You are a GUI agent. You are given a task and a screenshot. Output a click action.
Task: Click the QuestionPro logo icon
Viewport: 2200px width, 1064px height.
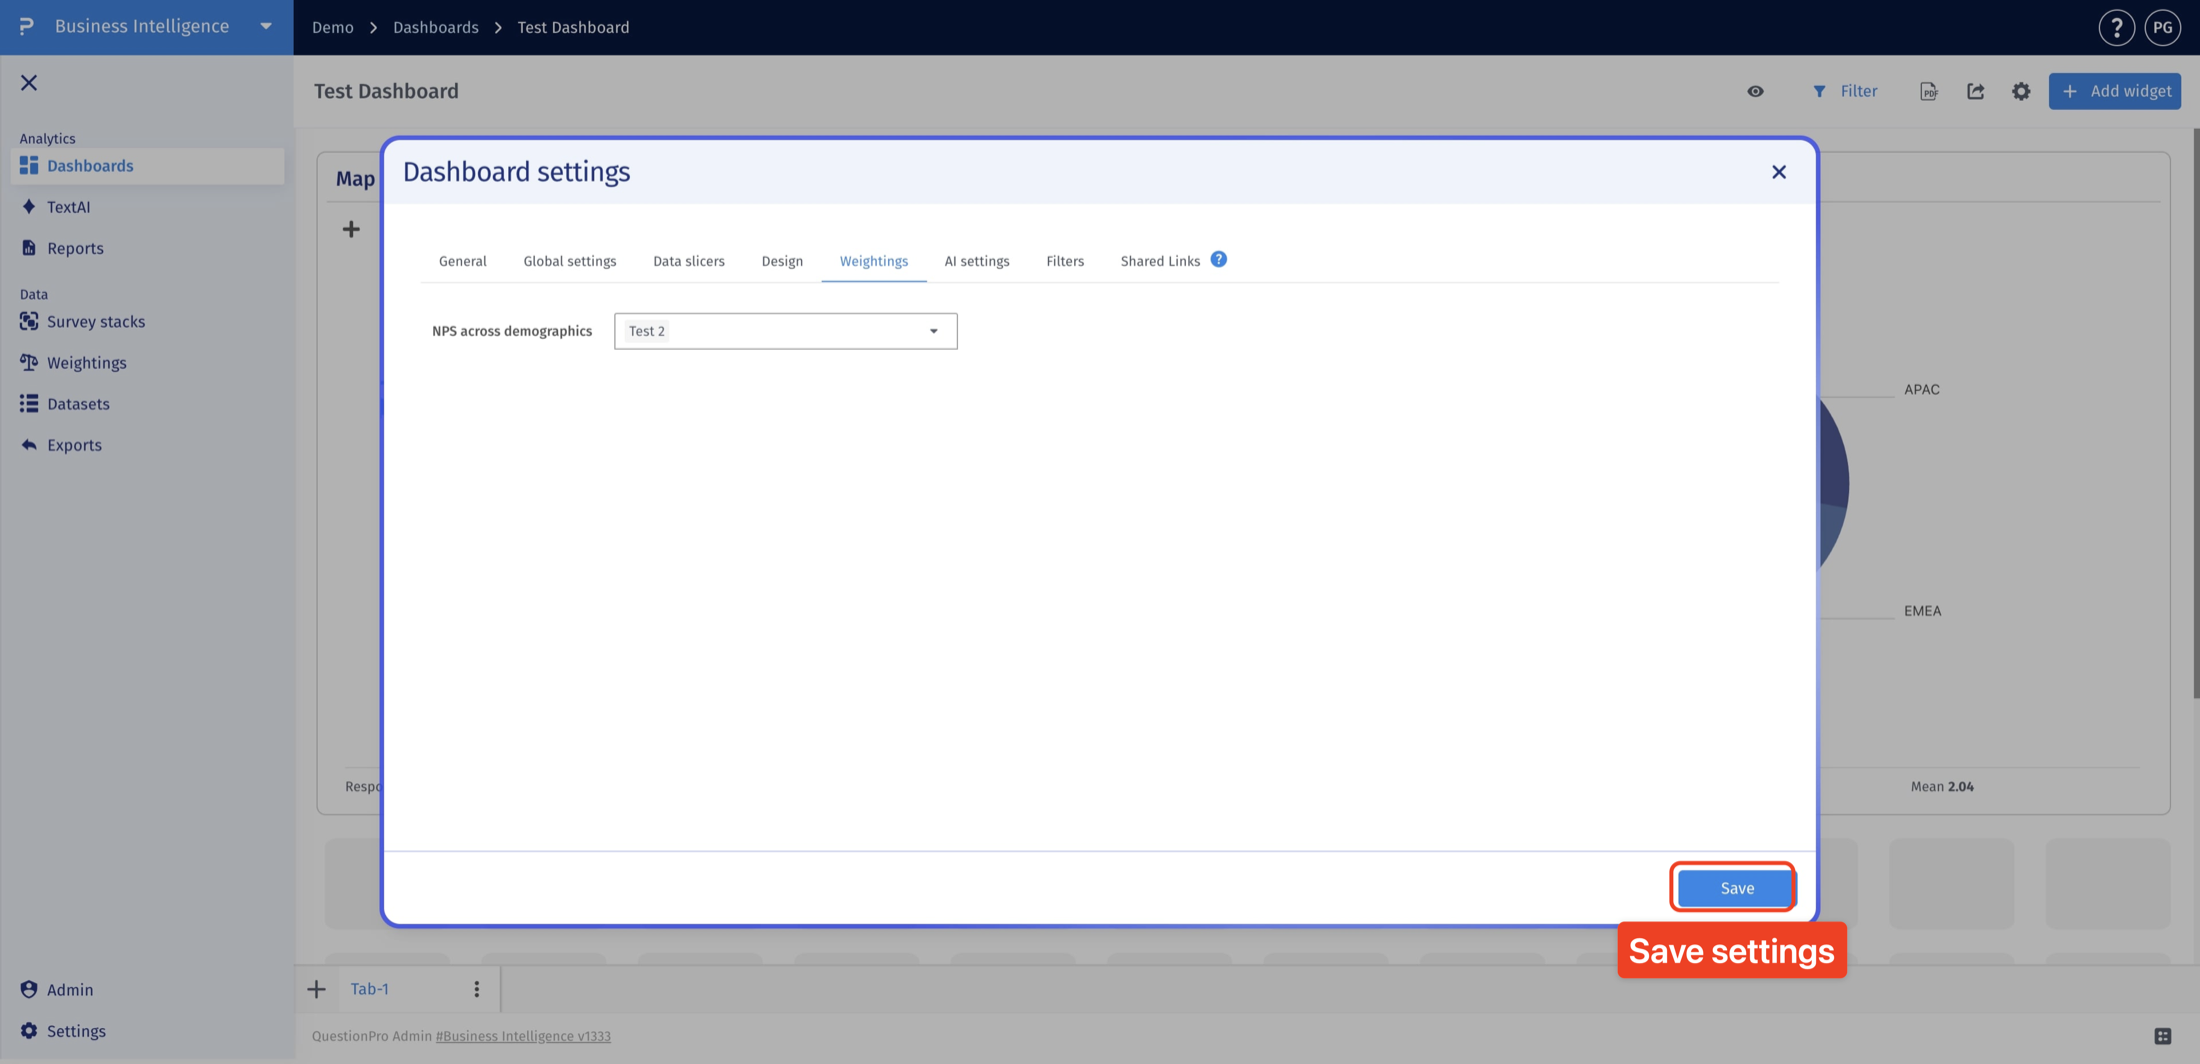coord(27,26)
